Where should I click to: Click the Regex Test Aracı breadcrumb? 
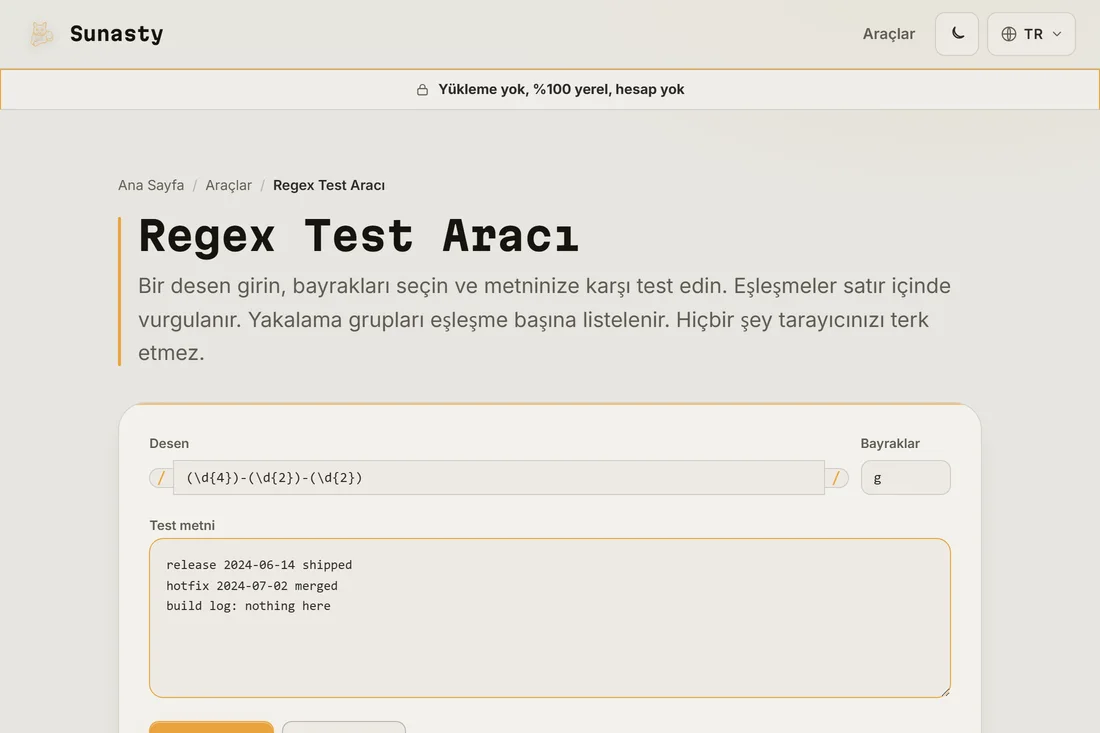click(x=329, y=185)
